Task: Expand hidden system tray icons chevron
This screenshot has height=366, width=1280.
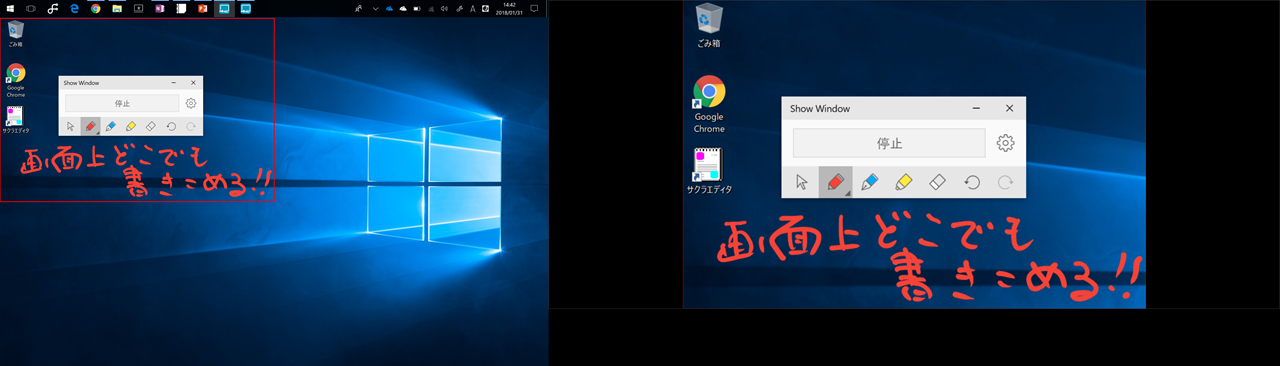Action: [375, 8]
